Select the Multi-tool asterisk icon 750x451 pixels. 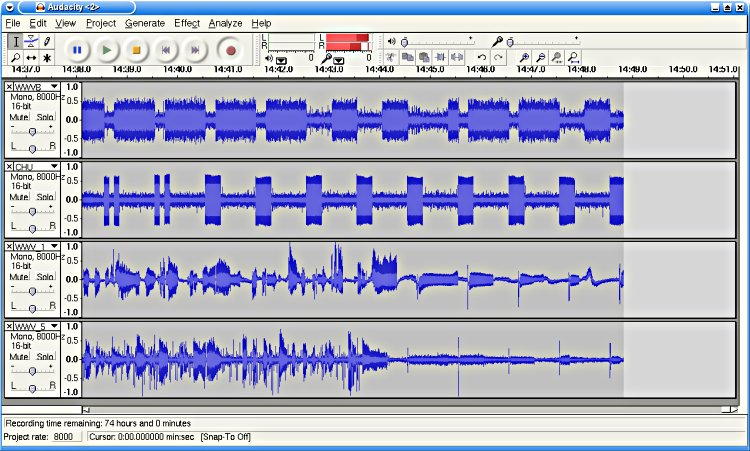[47, 58]
